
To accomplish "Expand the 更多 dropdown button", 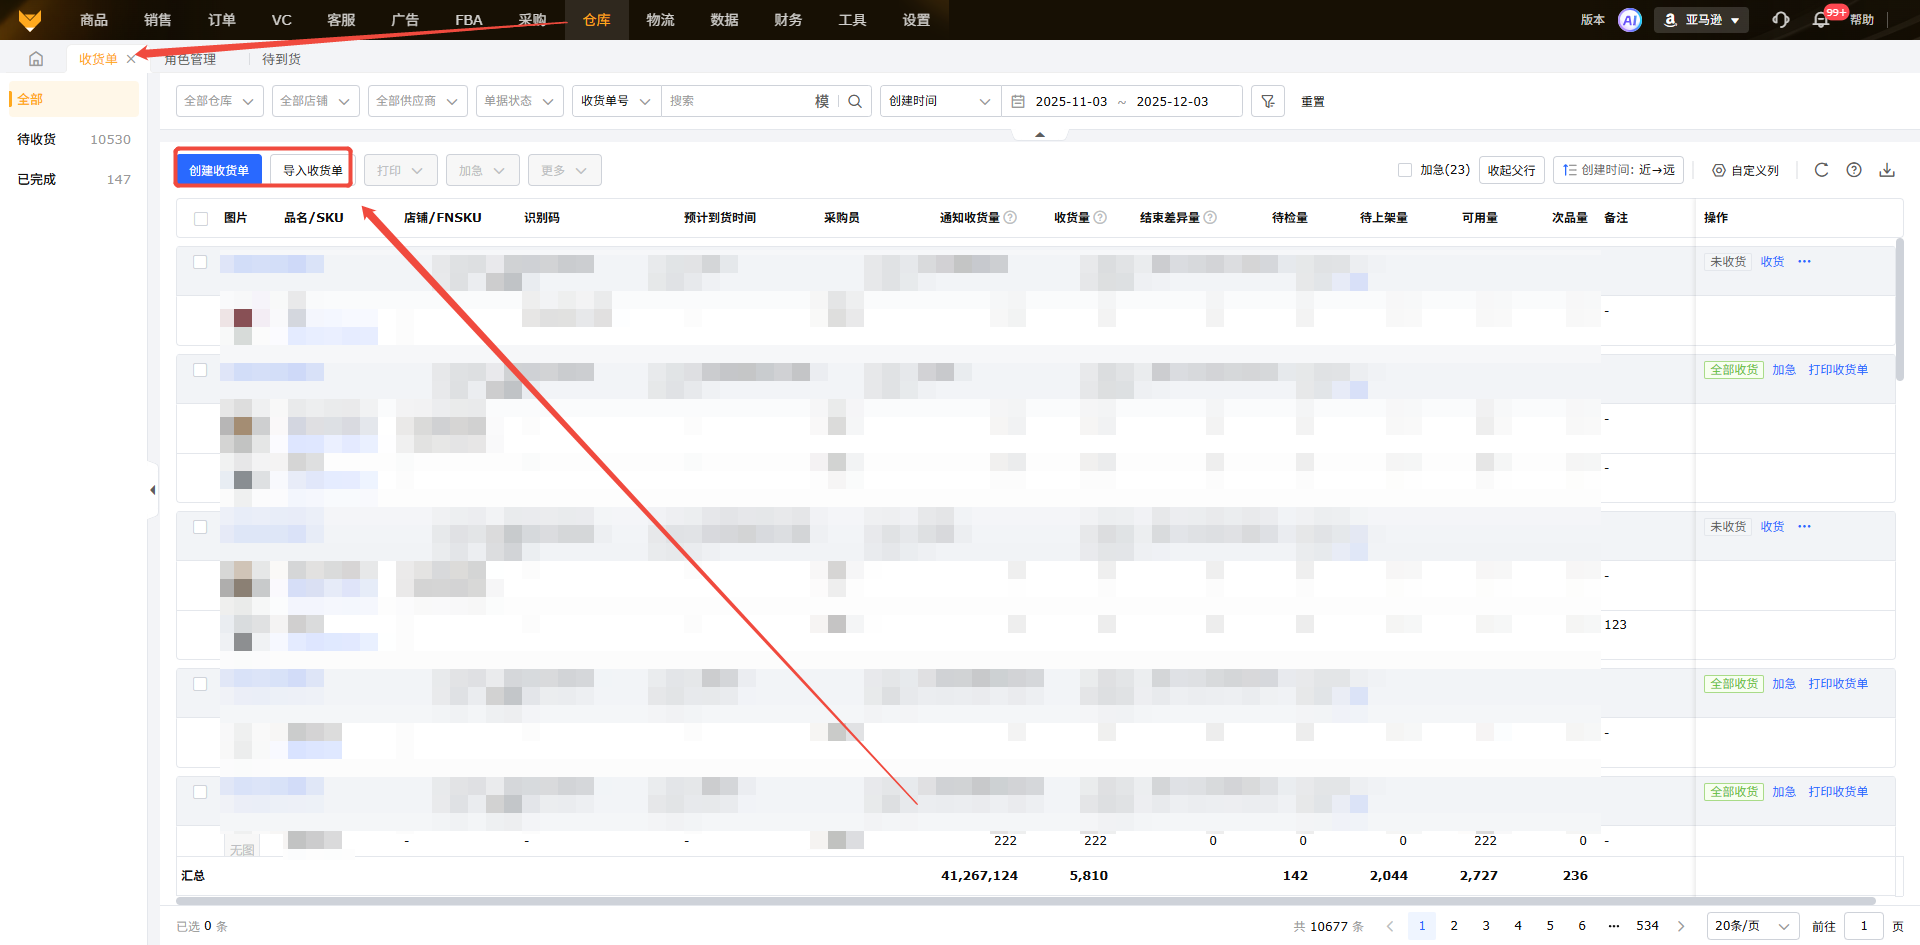I will [565, 170].
